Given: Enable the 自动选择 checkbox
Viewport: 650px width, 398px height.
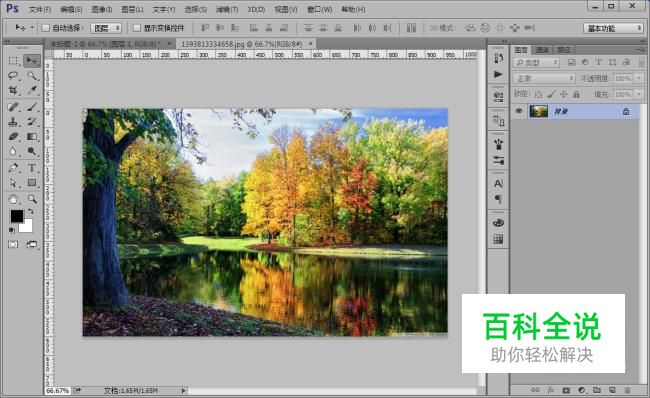Looking at the screenshot, I should click(46, 28).
